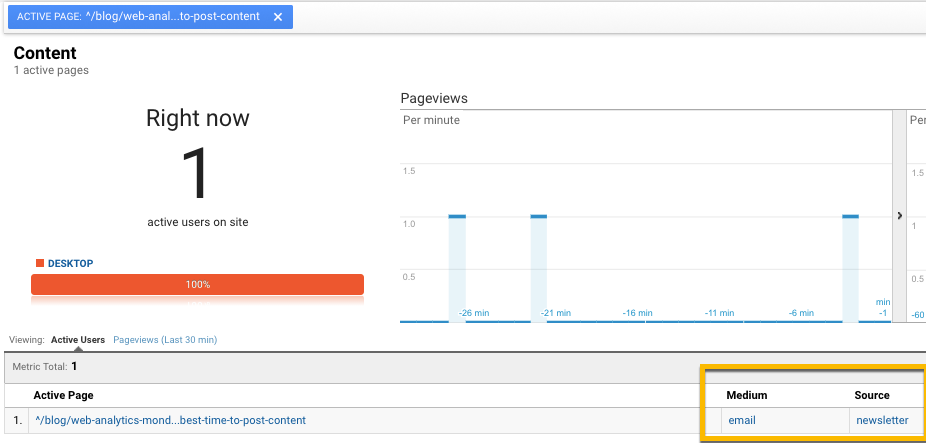Select the pageview bar near -26 min
Screen dimensions: 926x443
coord(457,268)
